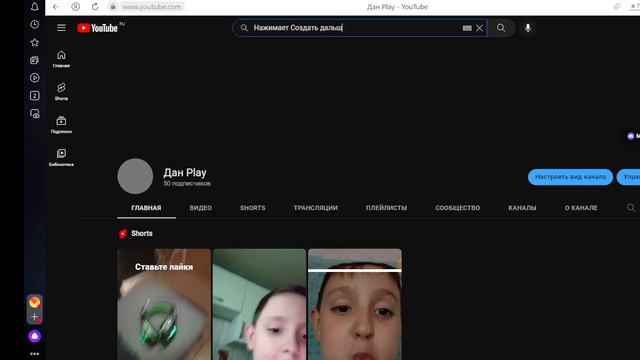Image resolution: width=640 pixels, height=360 pixels.
Task: Open the pinned orange app icon in browser sidebar
Action: 35,302
